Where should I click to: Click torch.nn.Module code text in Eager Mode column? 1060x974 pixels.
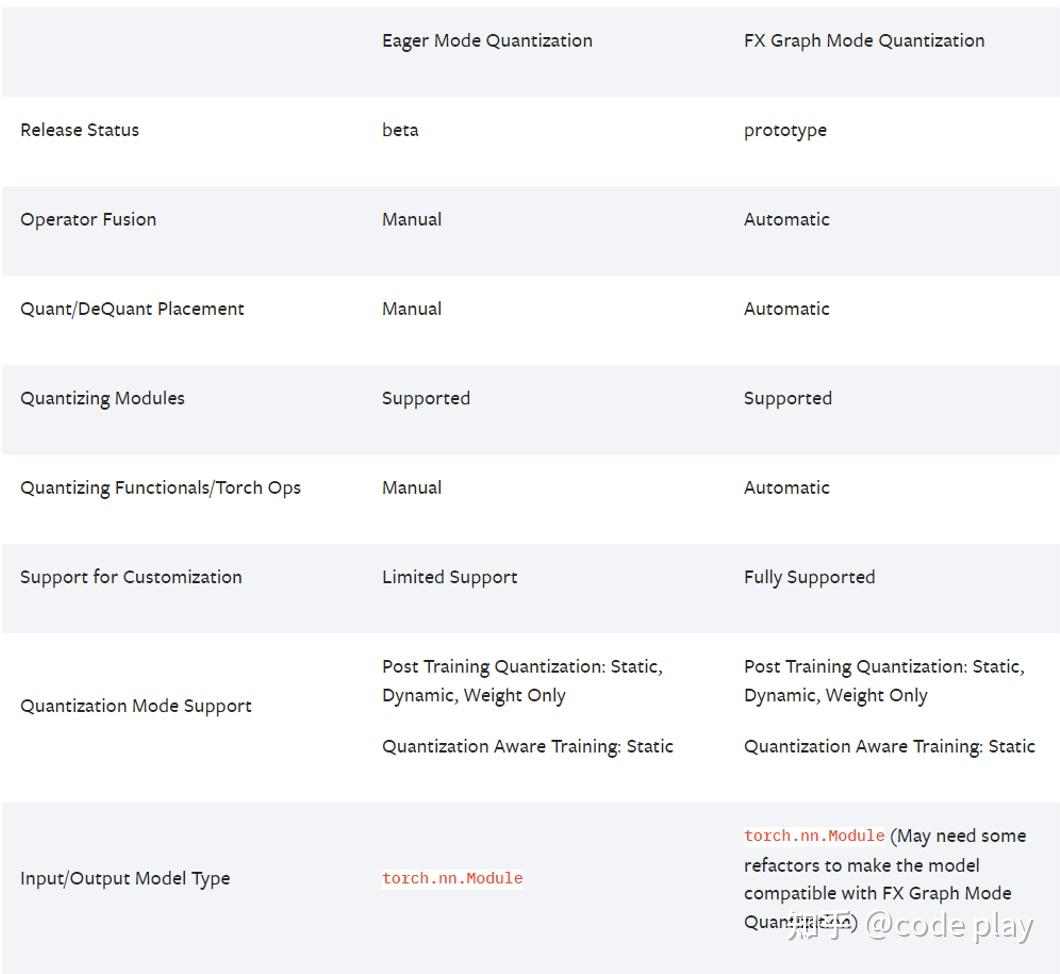point(452,878)
